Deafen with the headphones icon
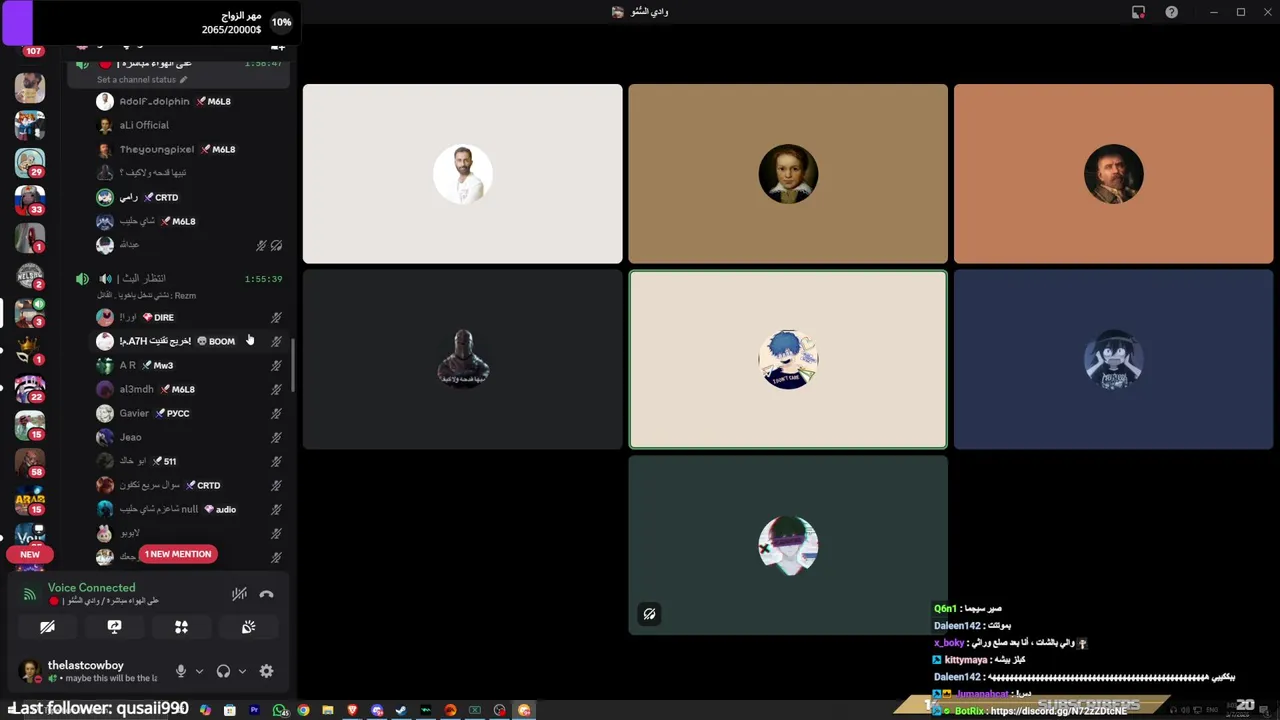 pos(223,671)
